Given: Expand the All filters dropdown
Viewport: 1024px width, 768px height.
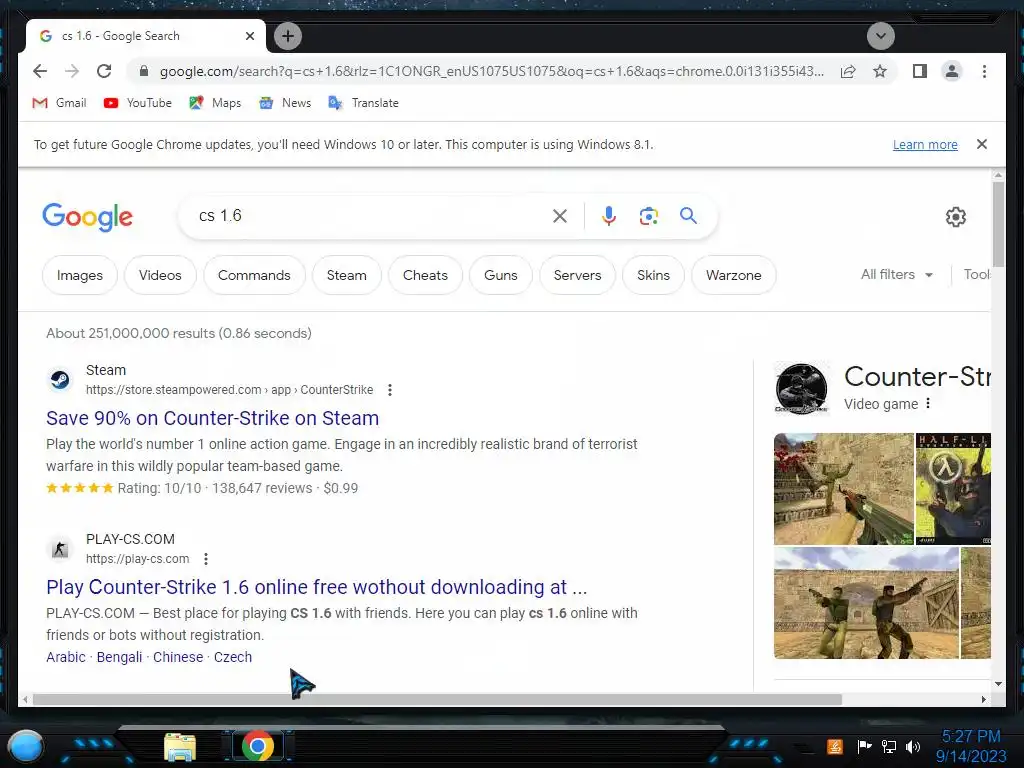Looking at the screenshot, I should coord(897,274).
